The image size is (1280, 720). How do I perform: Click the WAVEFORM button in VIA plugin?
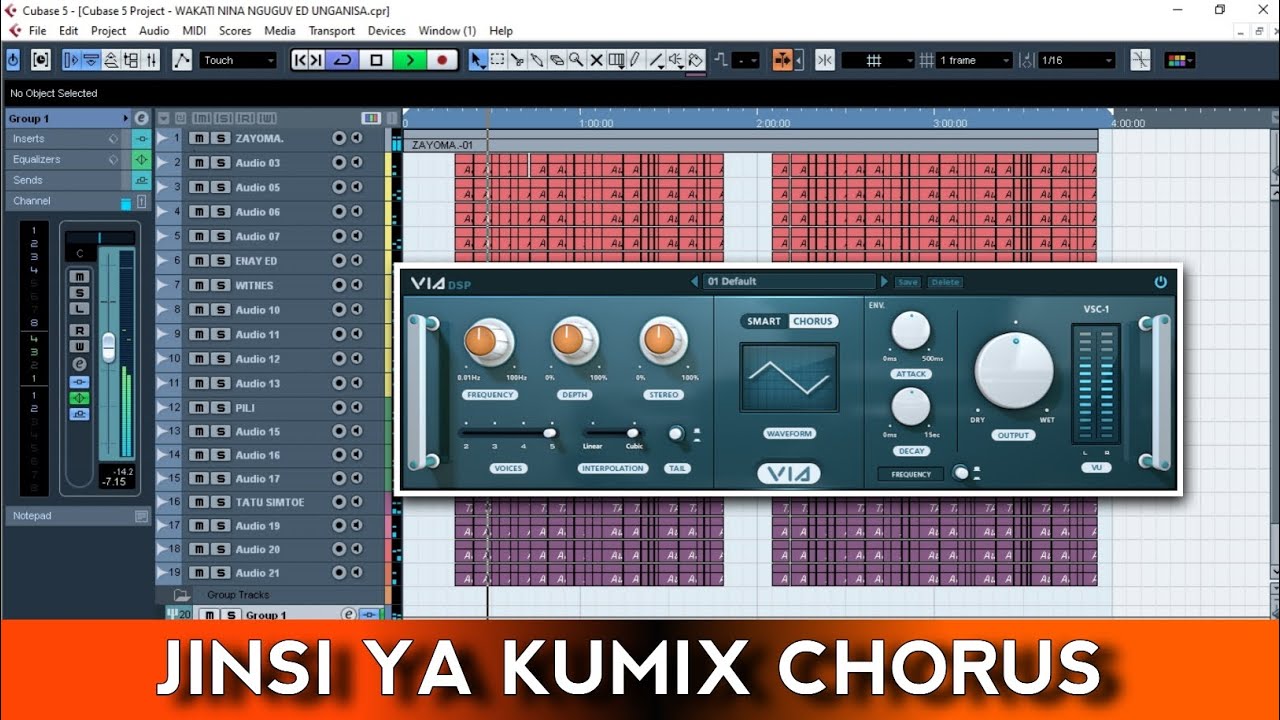click(x=790, y=434)
